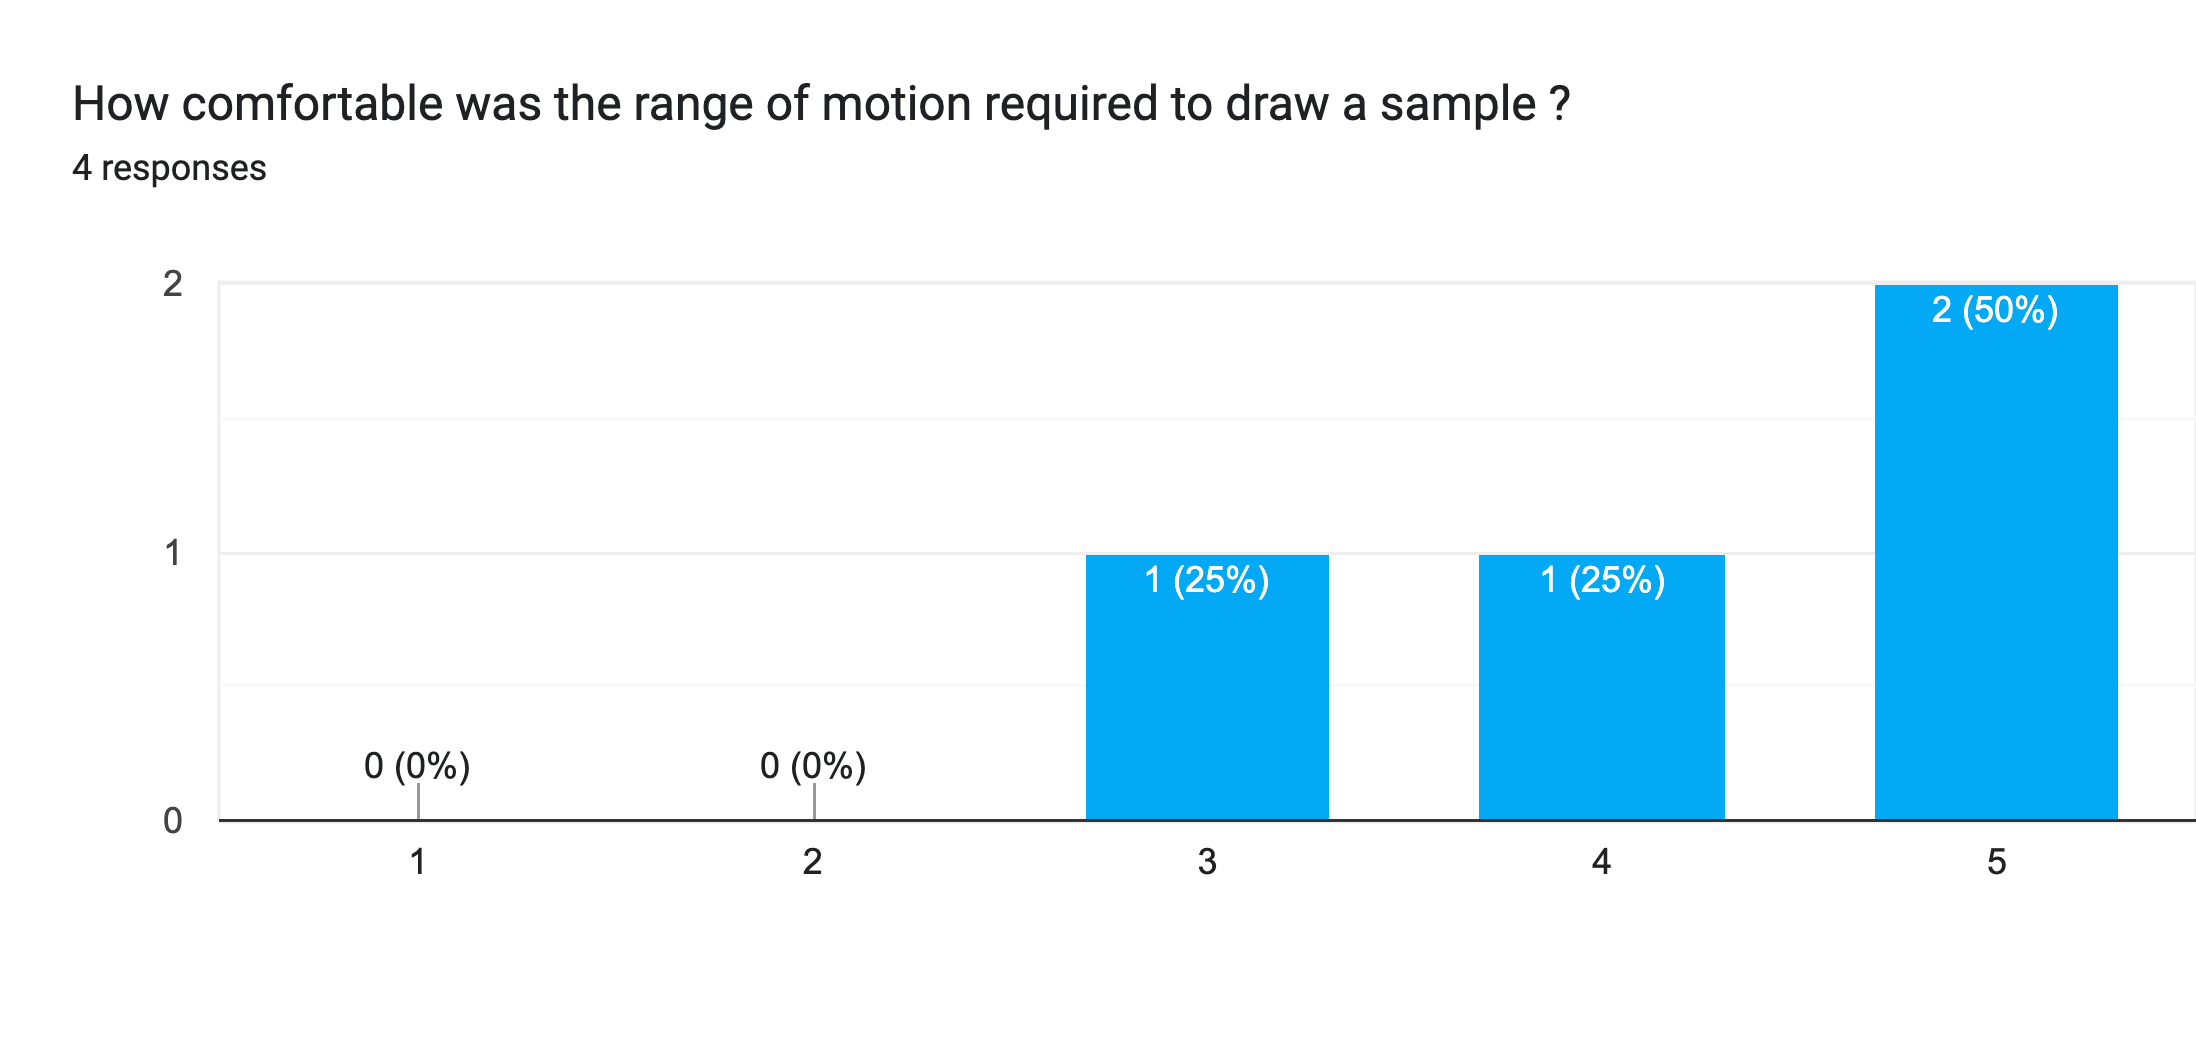Select the blue bar for rating 3
The height and width of the screenshot is (1044, 2196).
1207,700
